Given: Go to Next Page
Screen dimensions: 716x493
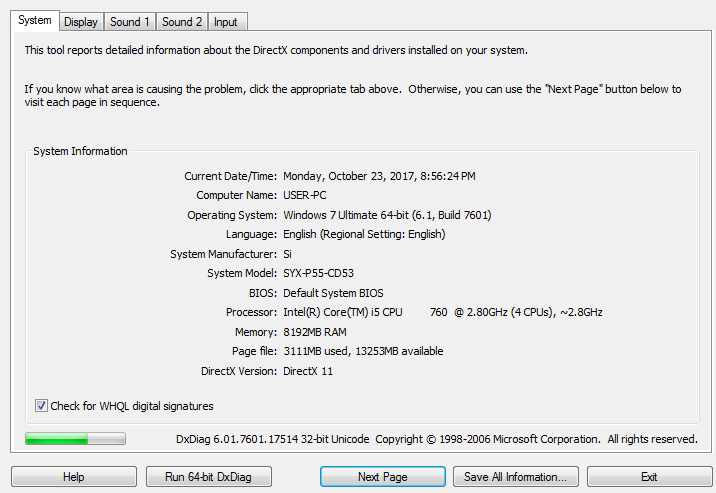Looking at the screenshot, I should 383,477.
